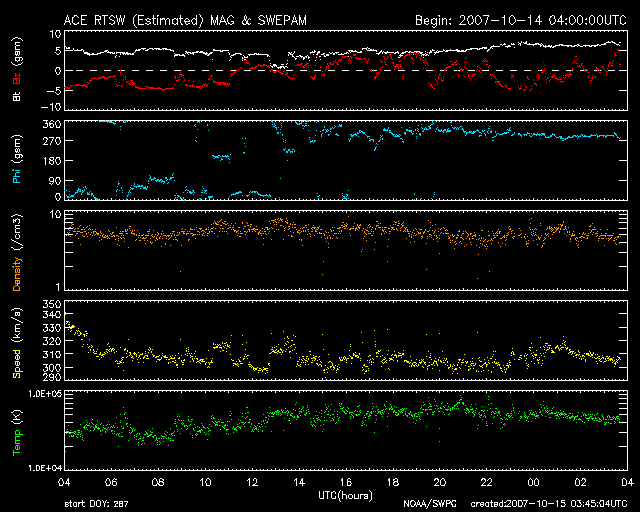
Task: Click the '310' tick label on Speed axis
Action: click(52, 354)
